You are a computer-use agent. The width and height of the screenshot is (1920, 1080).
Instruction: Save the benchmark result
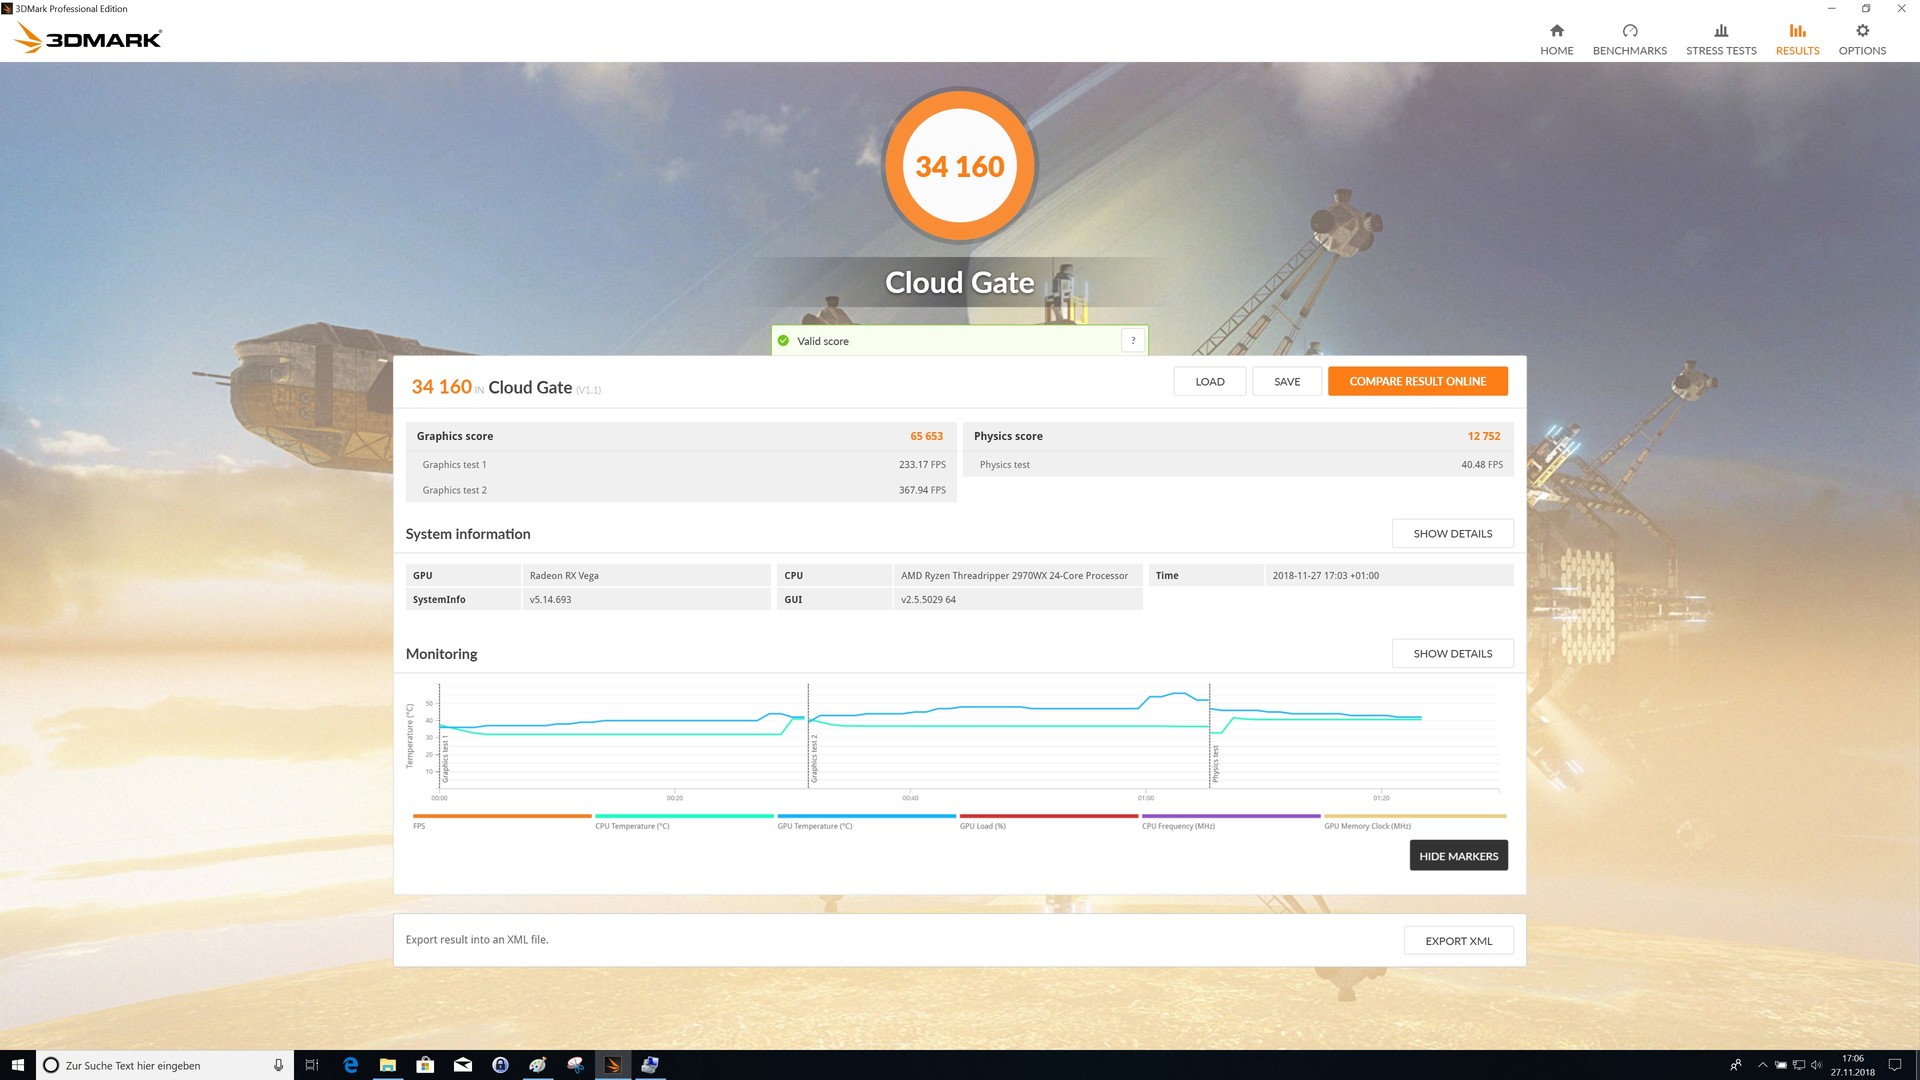1286,381
